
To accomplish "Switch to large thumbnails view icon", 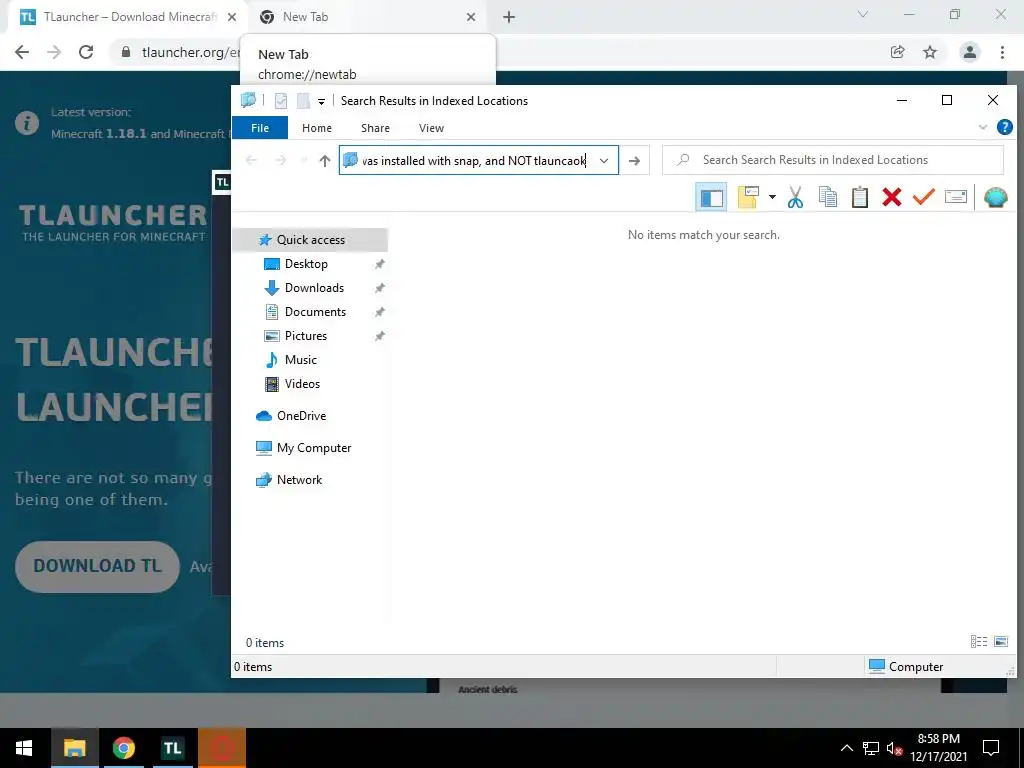I will coord(1000,642).
